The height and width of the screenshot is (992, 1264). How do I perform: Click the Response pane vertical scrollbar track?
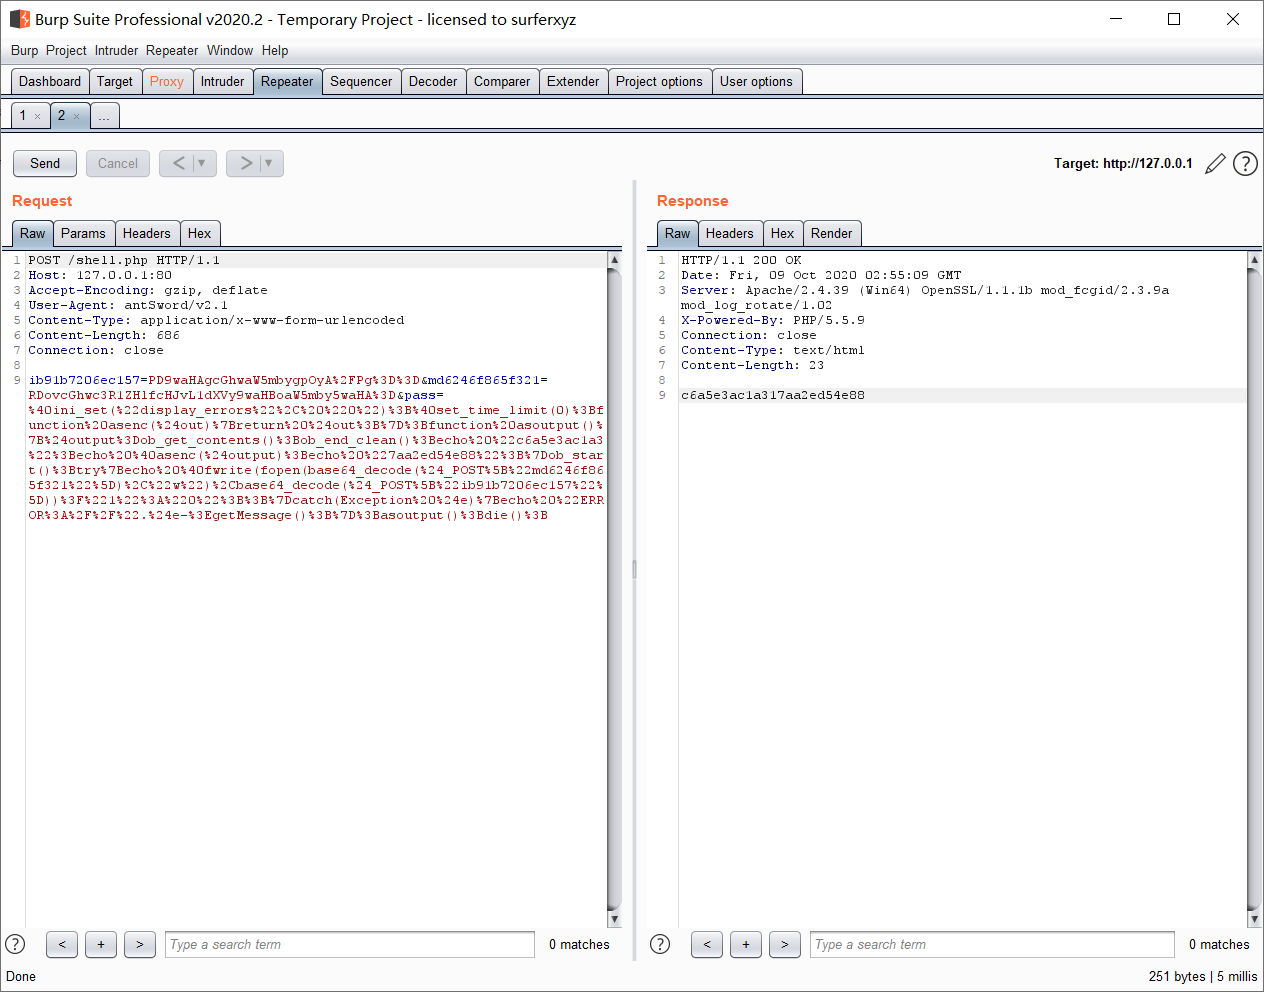1254,589
